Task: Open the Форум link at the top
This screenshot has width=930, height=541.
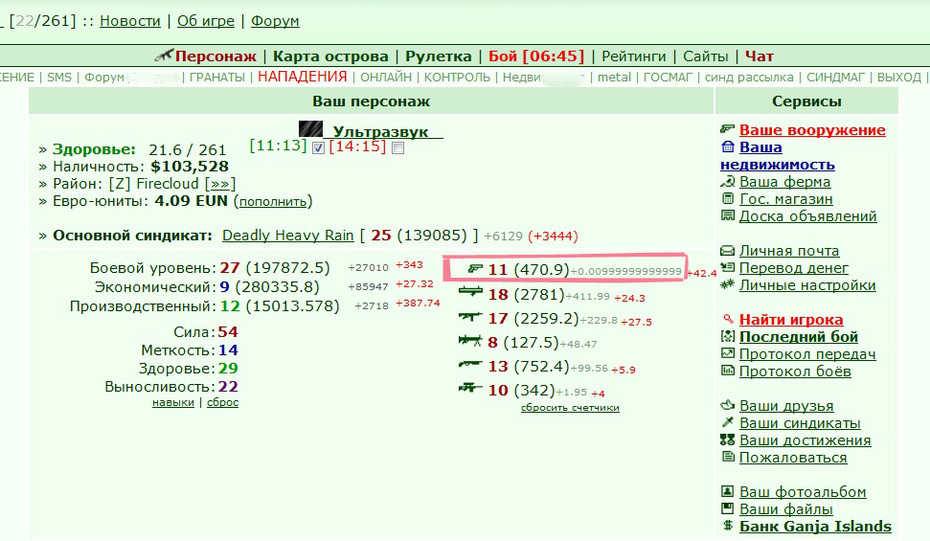Action: pos(275,21)
